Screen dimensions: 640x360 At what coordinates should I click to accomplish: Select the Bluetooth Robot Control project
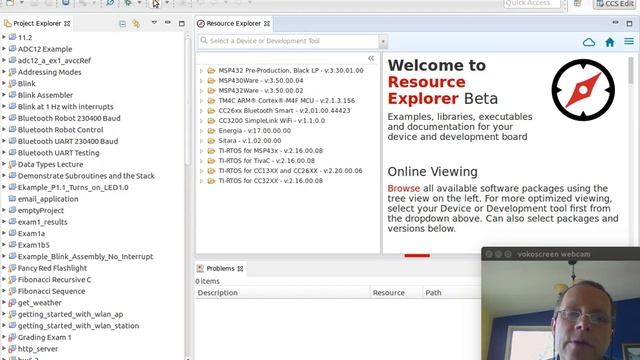[x=60, y=130]
